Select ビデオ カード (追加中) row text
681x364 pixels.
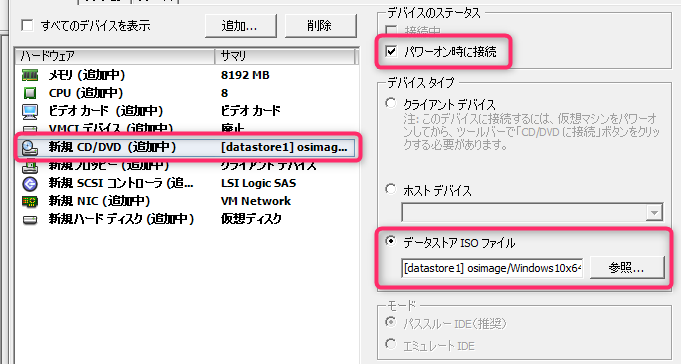click(x=106, y=111)
